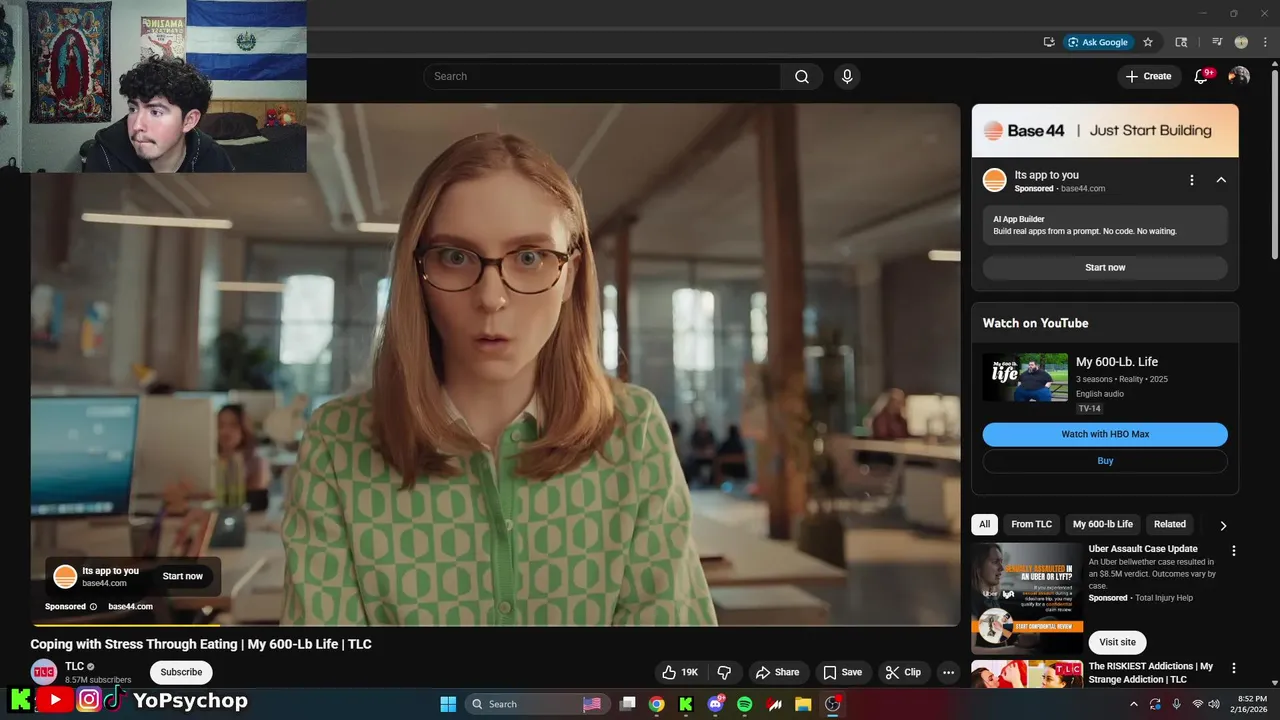Click the video ad progress bar

[x=495, y=625]
